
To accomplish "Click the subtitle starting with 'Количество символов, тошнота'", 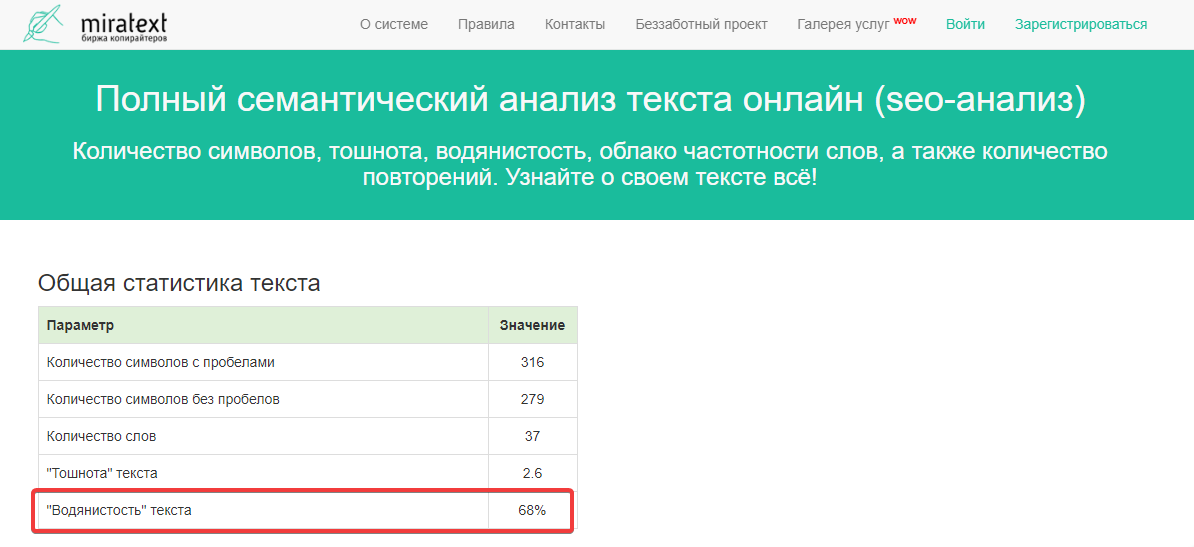I will click(x=590, y=164).
